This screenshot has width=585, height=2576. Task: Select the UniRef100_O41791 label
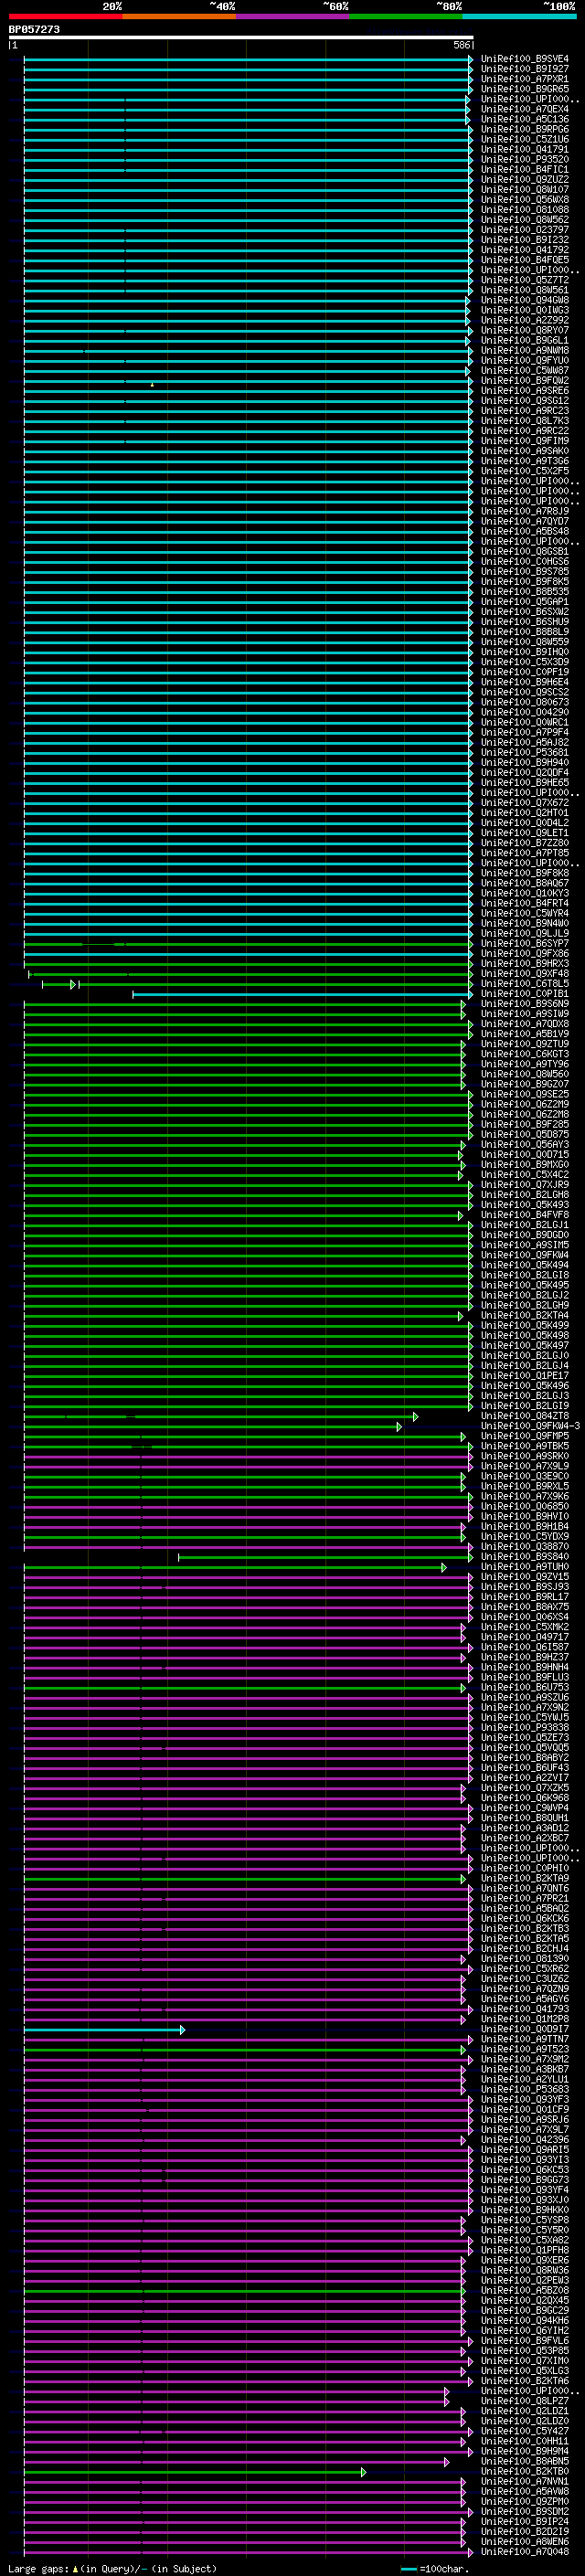pos(524,149)
